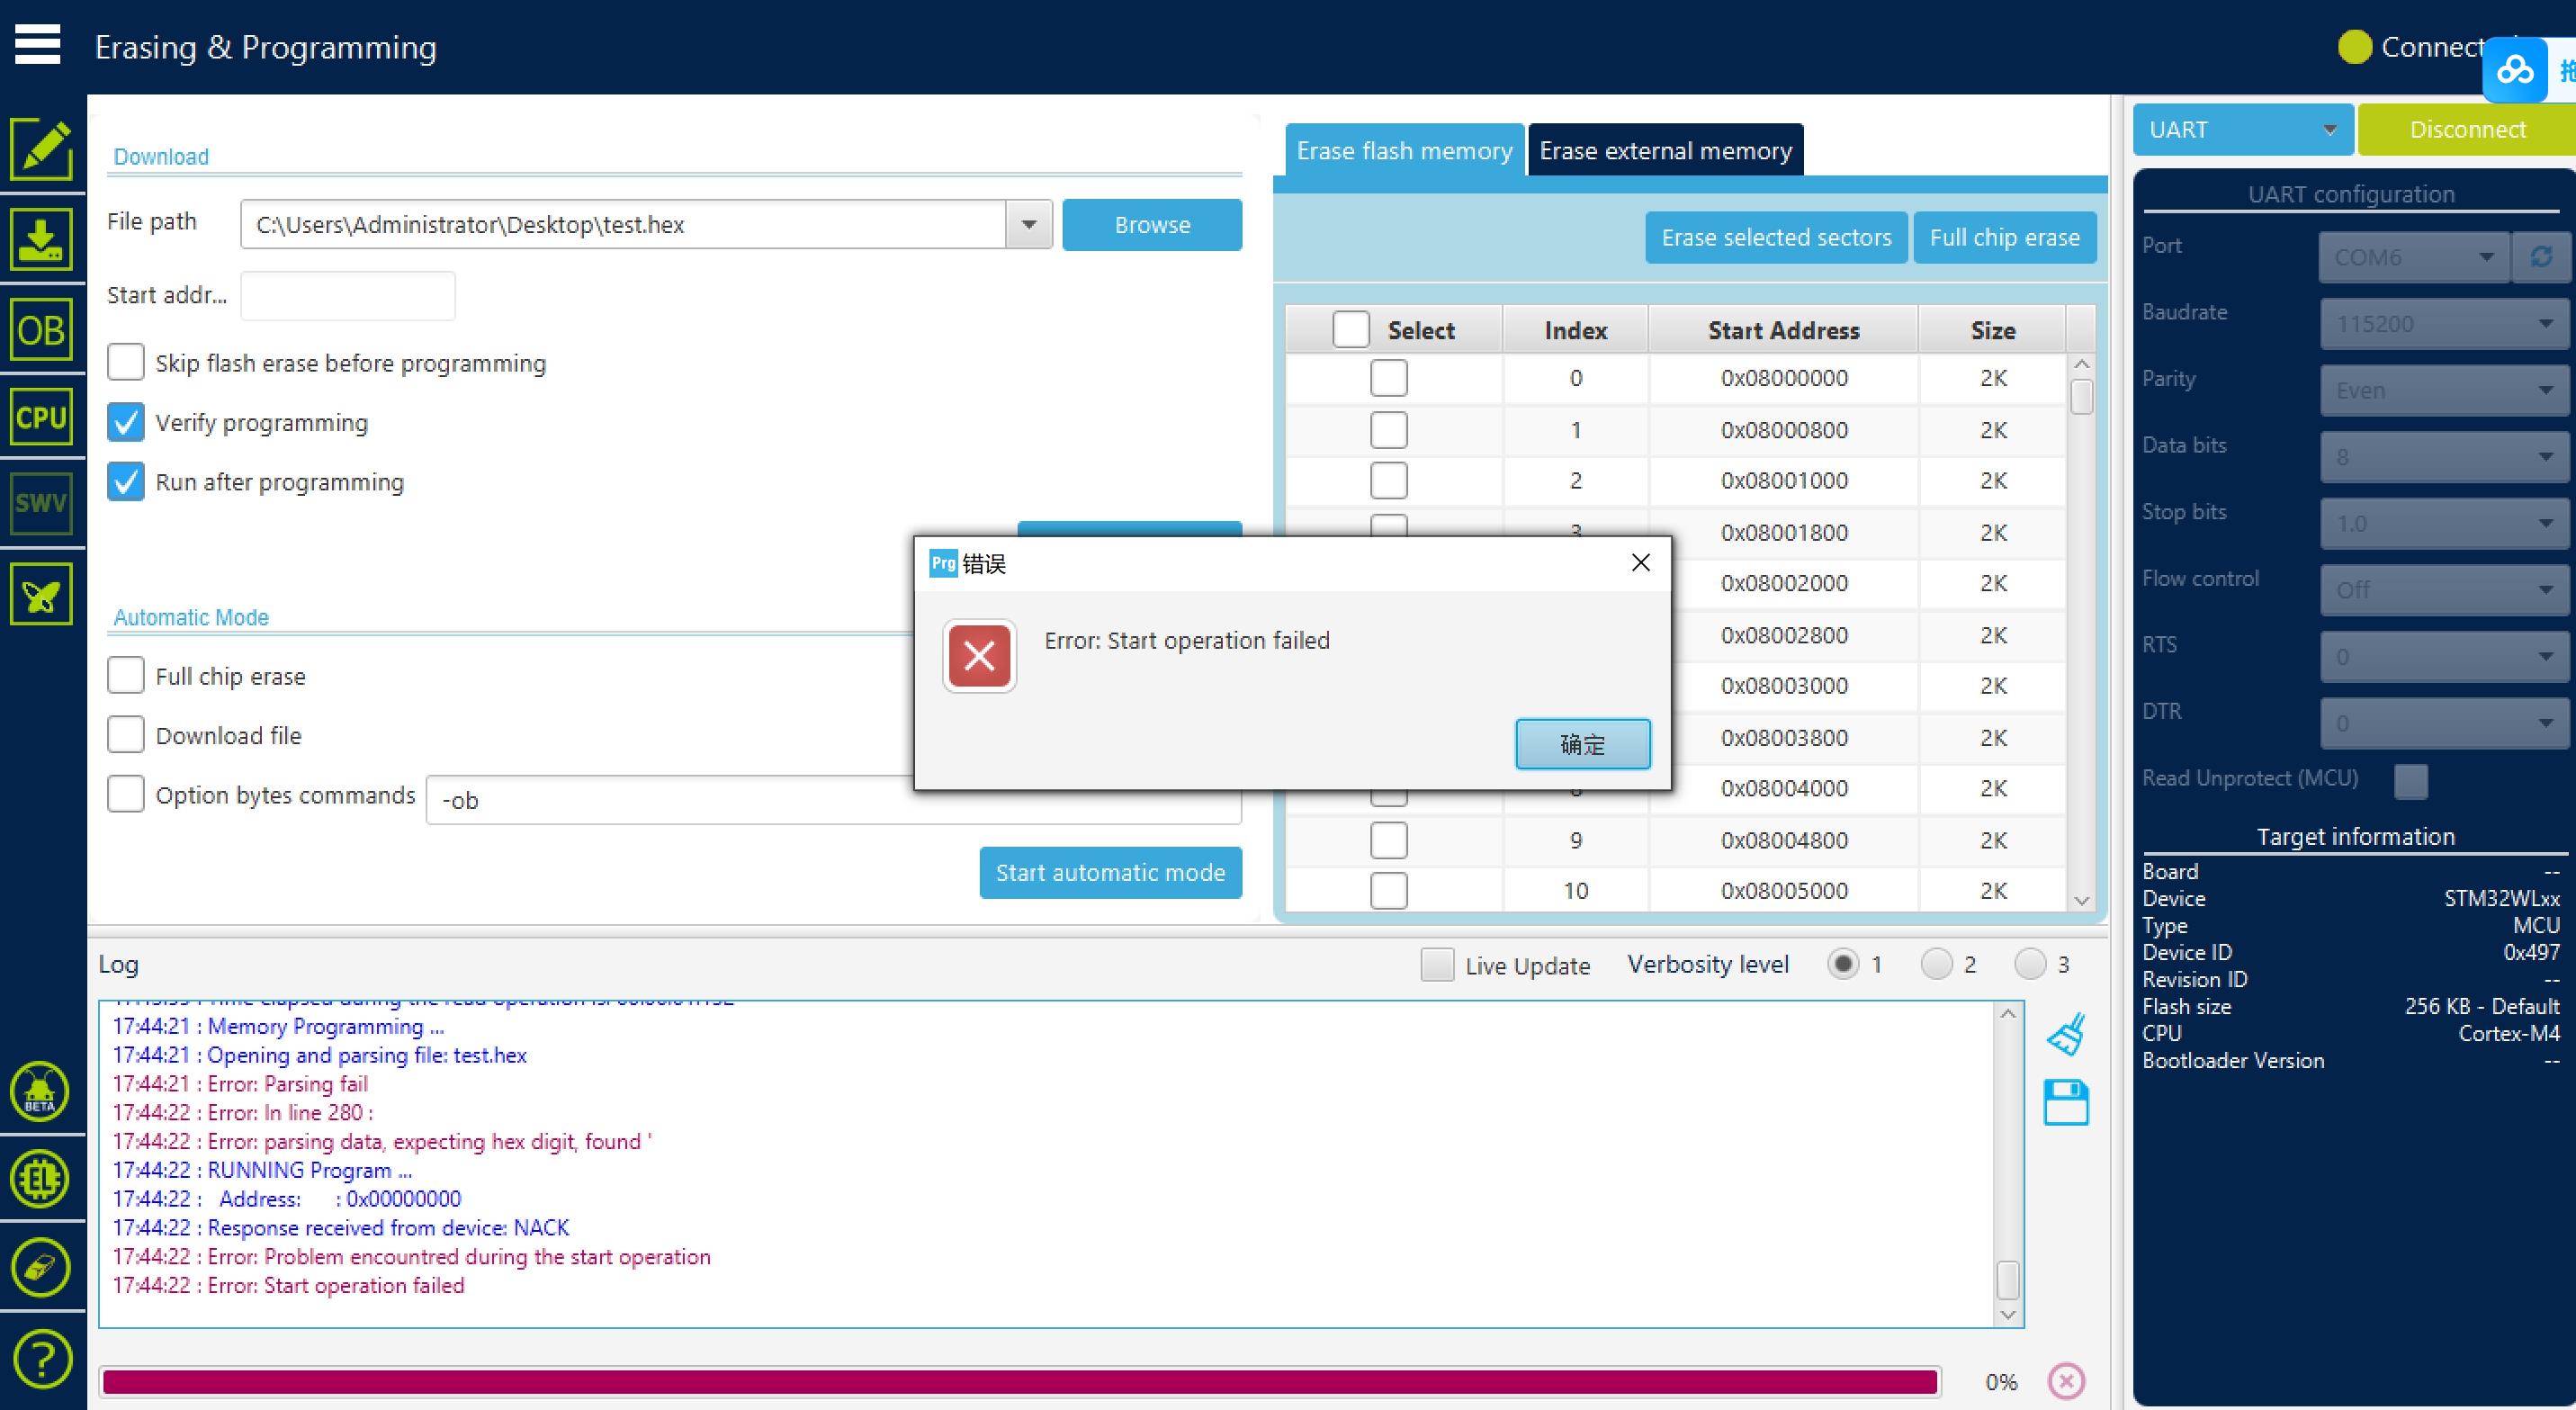Expand the Flow control dropdown

pyautogui.click(x=2444, y=590)
